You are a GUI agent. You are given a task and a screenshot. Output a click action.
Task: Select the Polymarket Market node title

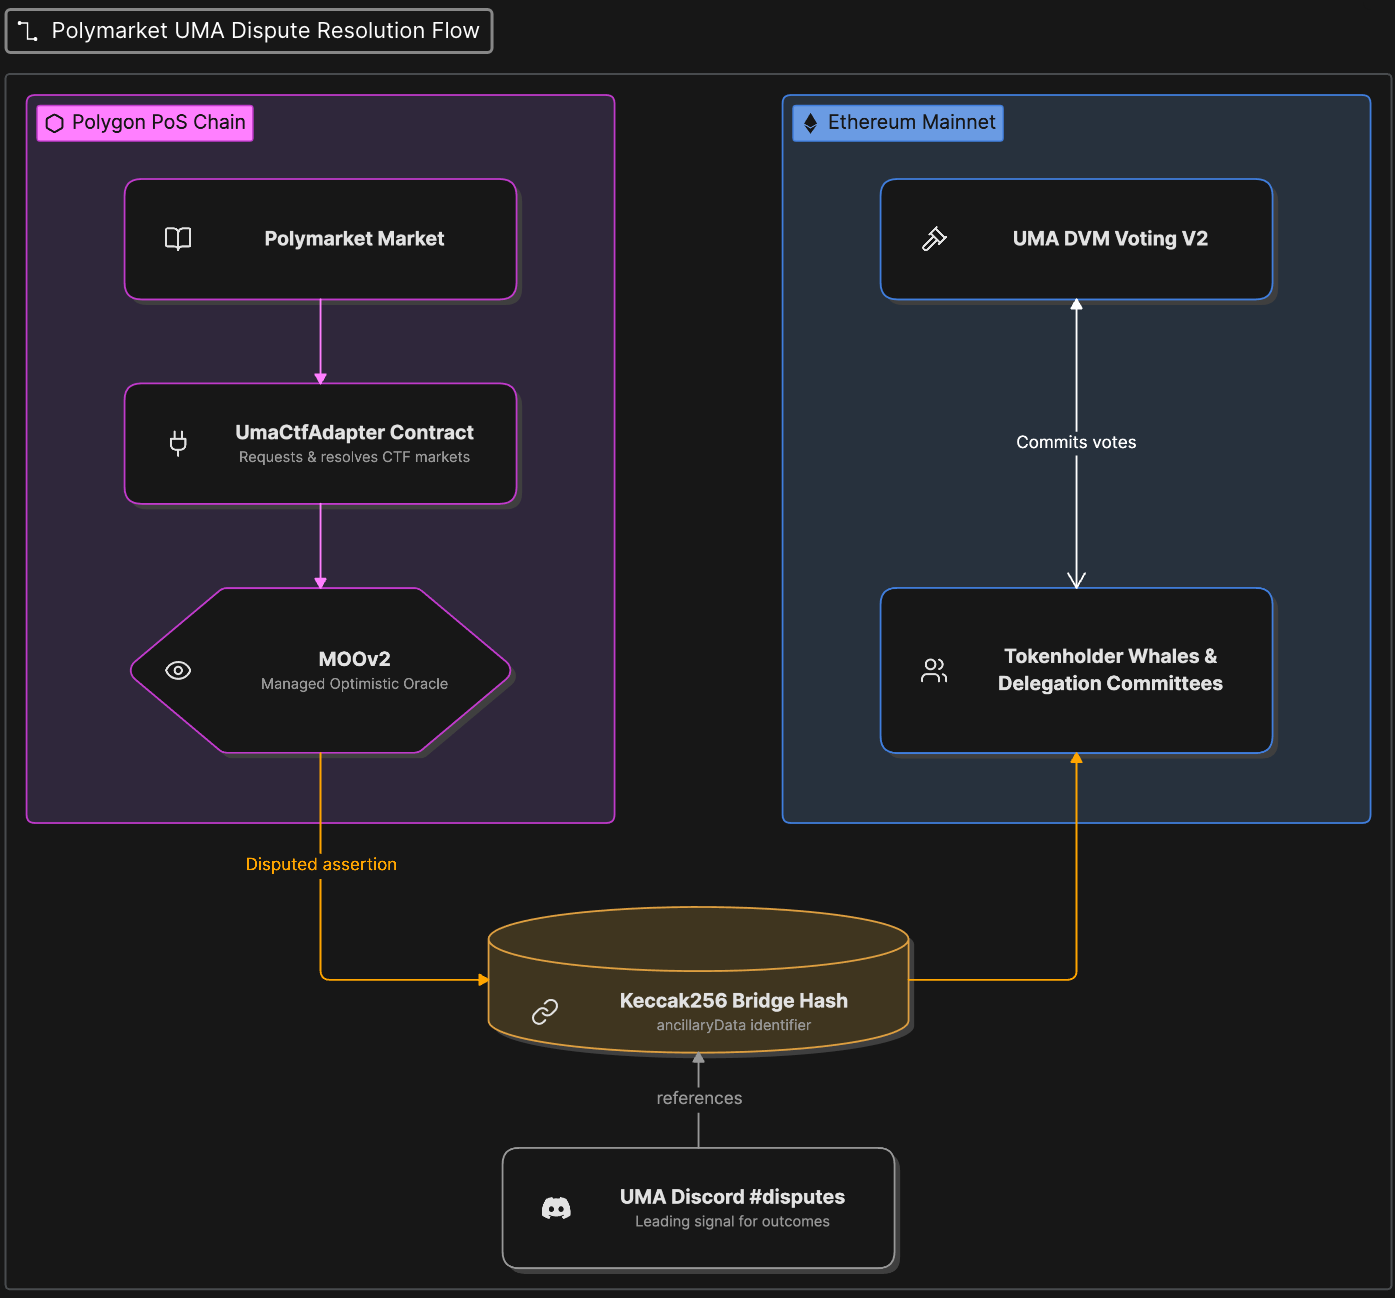click(354, 239)
